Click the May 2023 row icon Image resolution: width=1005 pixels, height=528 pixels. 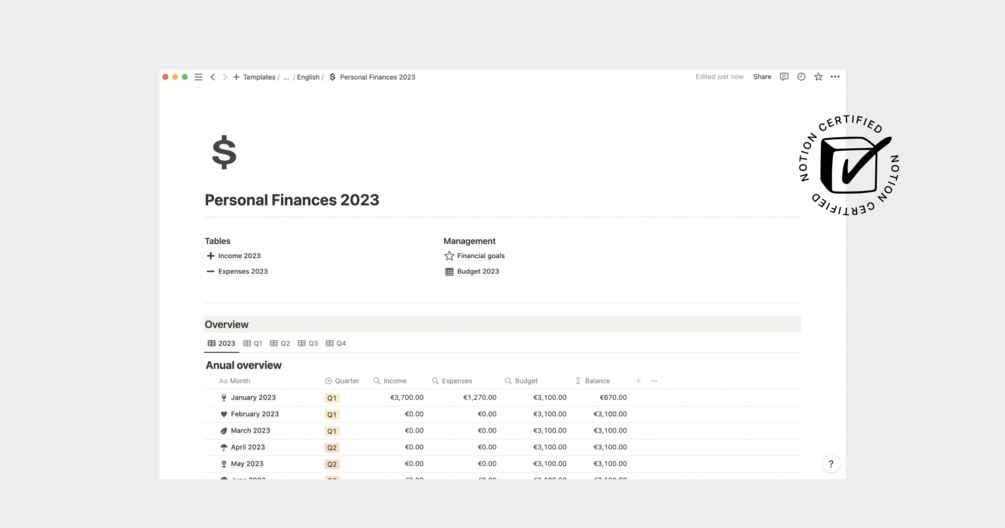point(224,464)
